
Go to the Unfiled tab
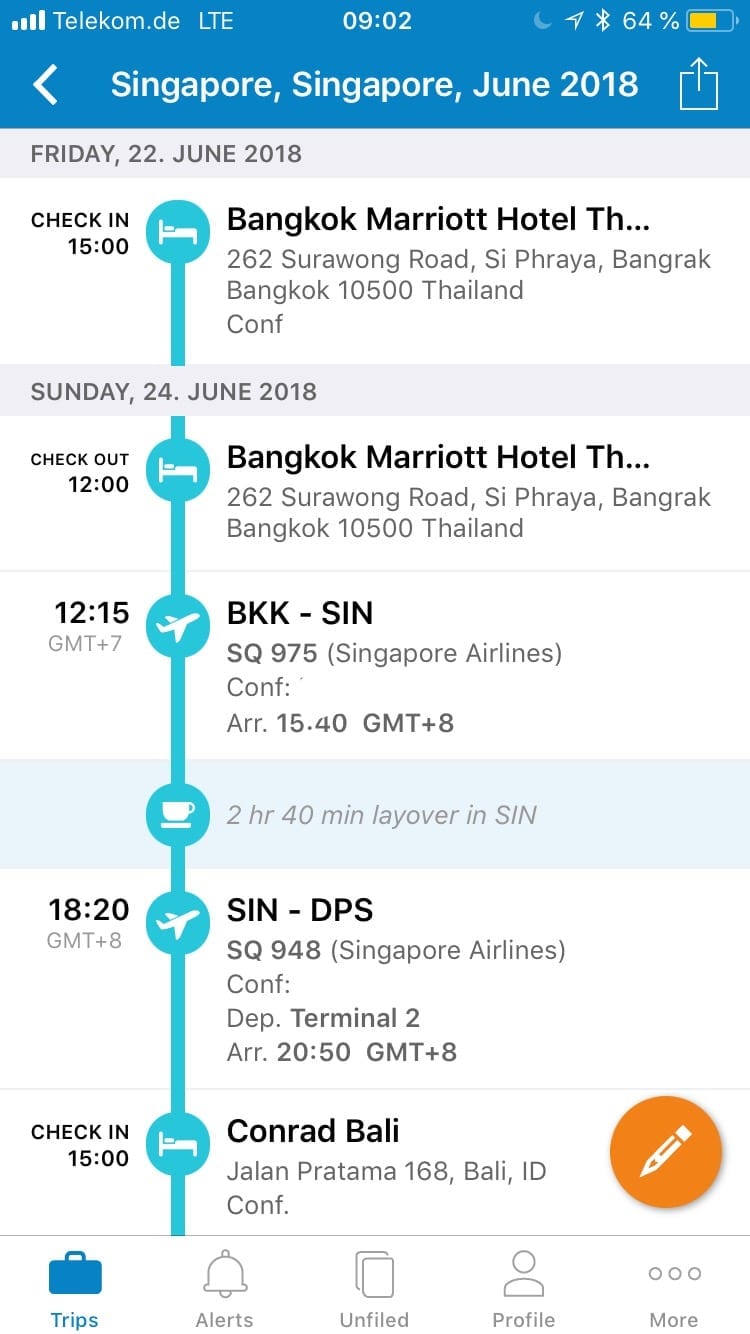click(374, 1288)
